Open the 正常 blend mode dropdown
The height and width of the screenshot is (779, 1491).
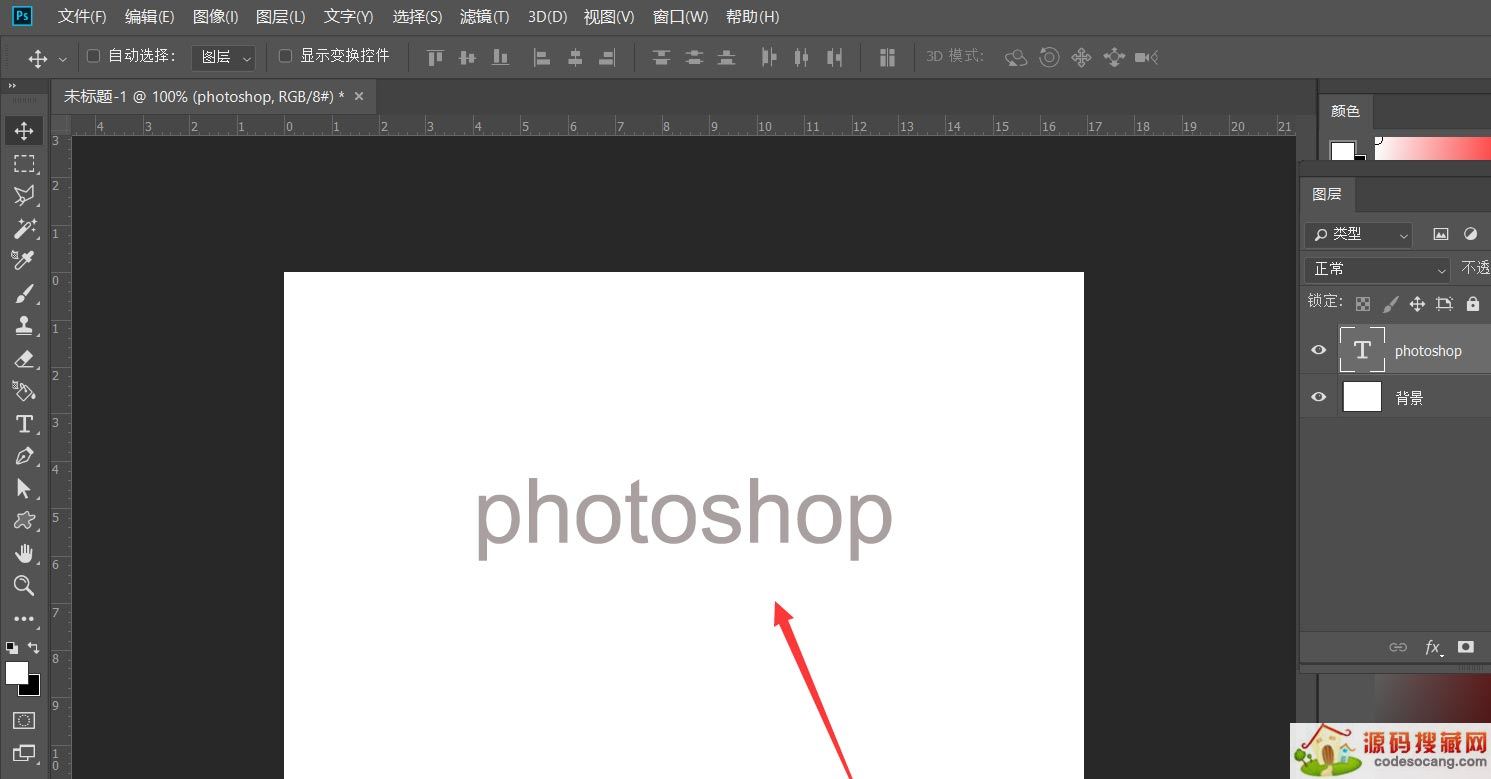pos(1377,269)
